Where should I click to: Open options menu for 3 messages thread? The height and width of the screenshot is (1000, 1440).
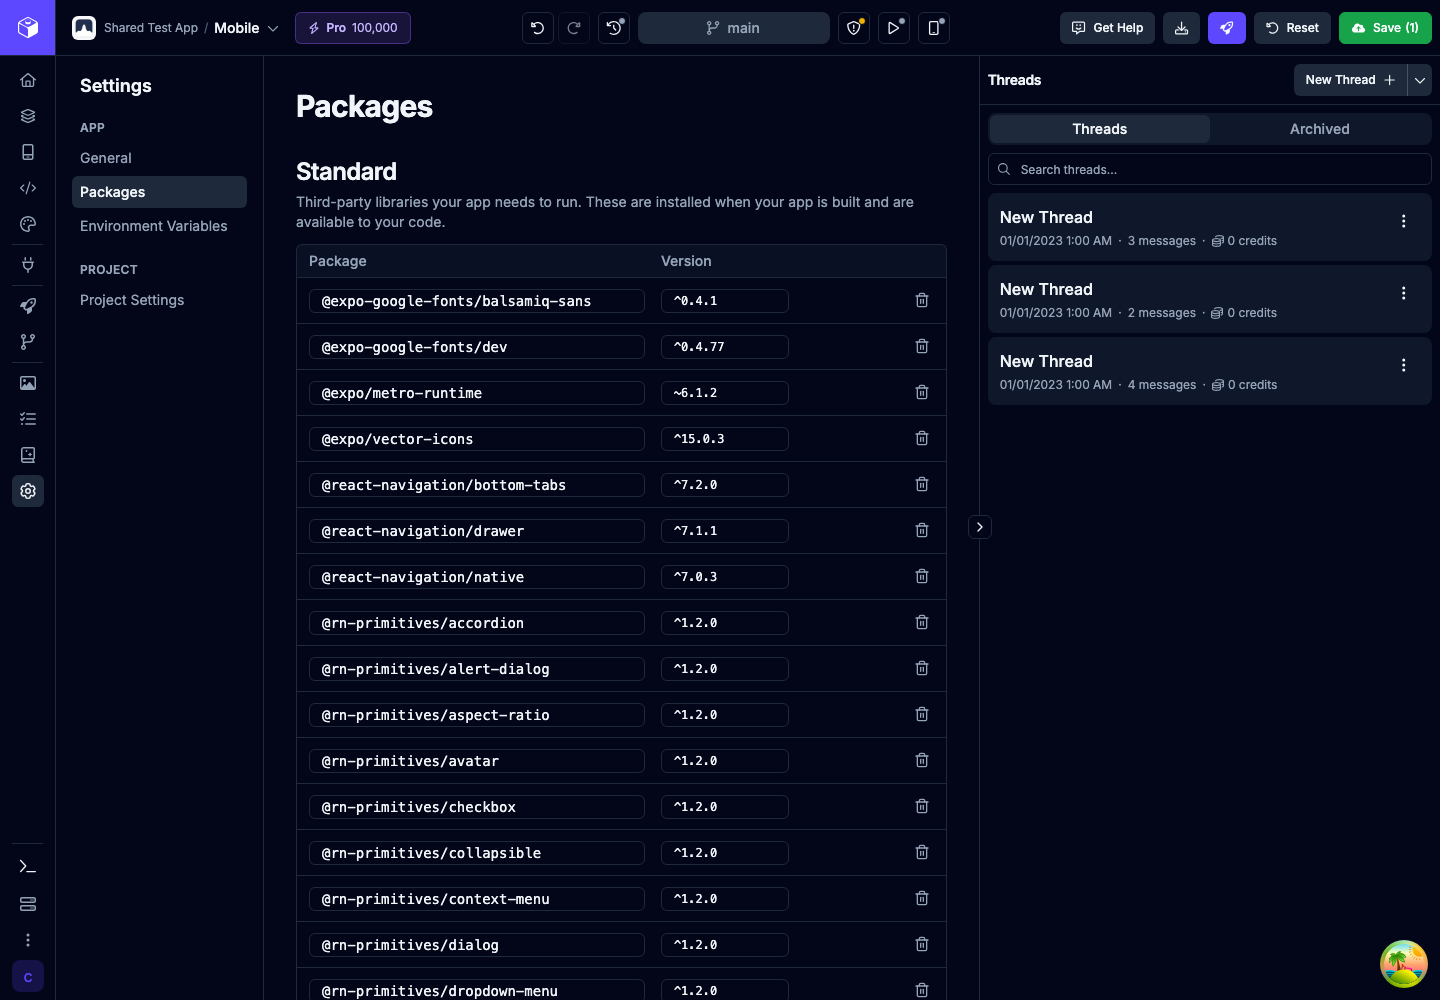[x=1404, y=221]
